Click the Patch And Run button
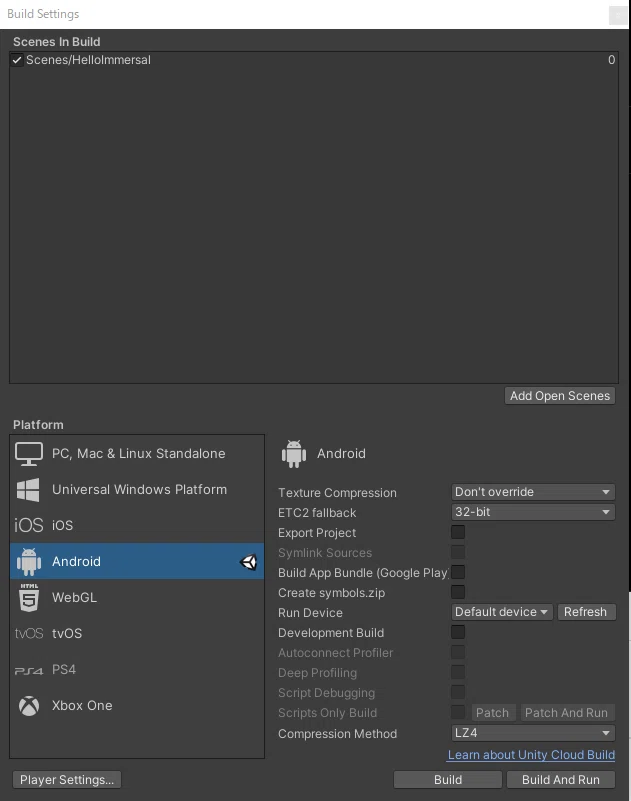The width and height of the screenshot is (631, 801). 567,713
